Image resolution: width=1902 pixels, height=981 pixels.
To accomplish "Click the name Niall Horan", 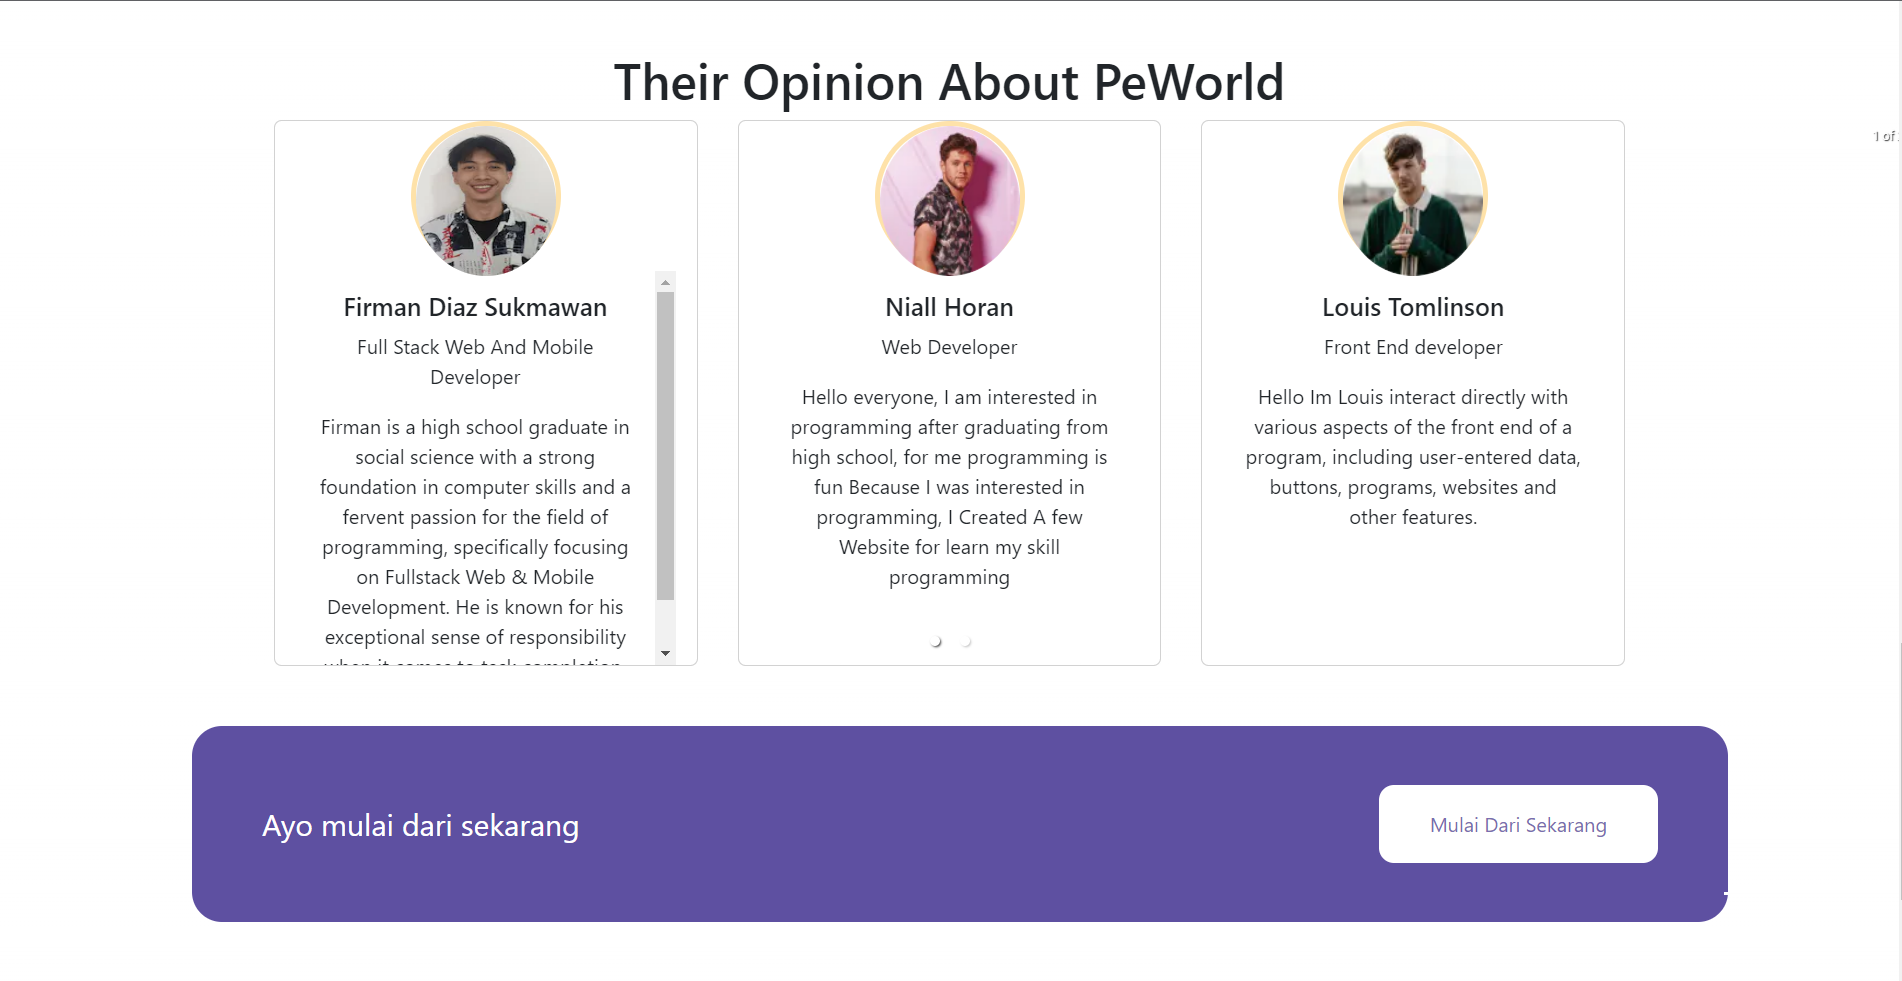I will click(x=948, y=307).
